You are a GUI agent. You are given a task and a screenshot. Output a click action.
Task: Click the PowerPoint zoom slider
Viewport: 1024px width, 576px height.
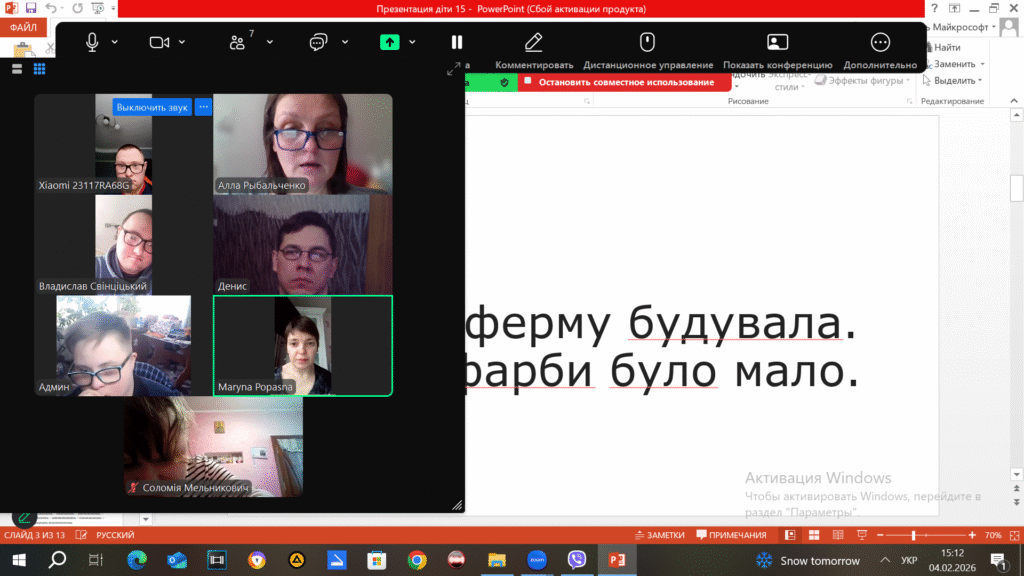(x=913, y=536)
